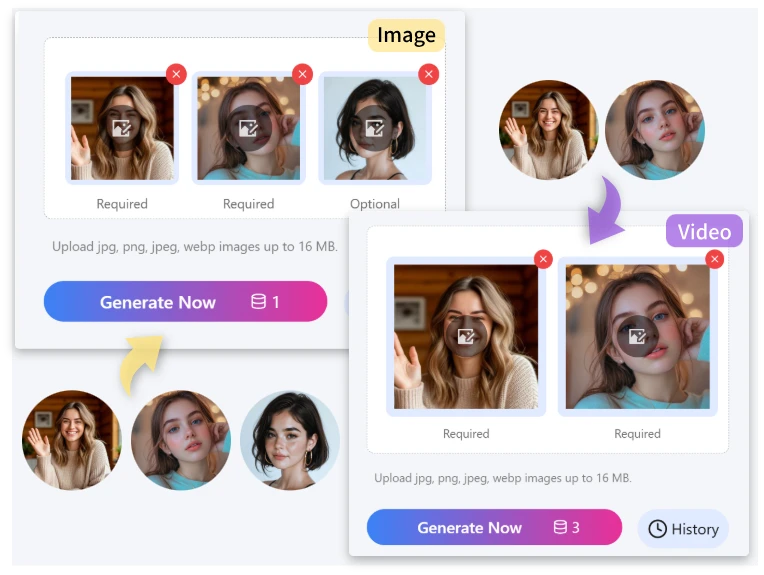Click Generate Now costing 1 credit
Screen dimensions: 764x575
(x=185, y=302)
